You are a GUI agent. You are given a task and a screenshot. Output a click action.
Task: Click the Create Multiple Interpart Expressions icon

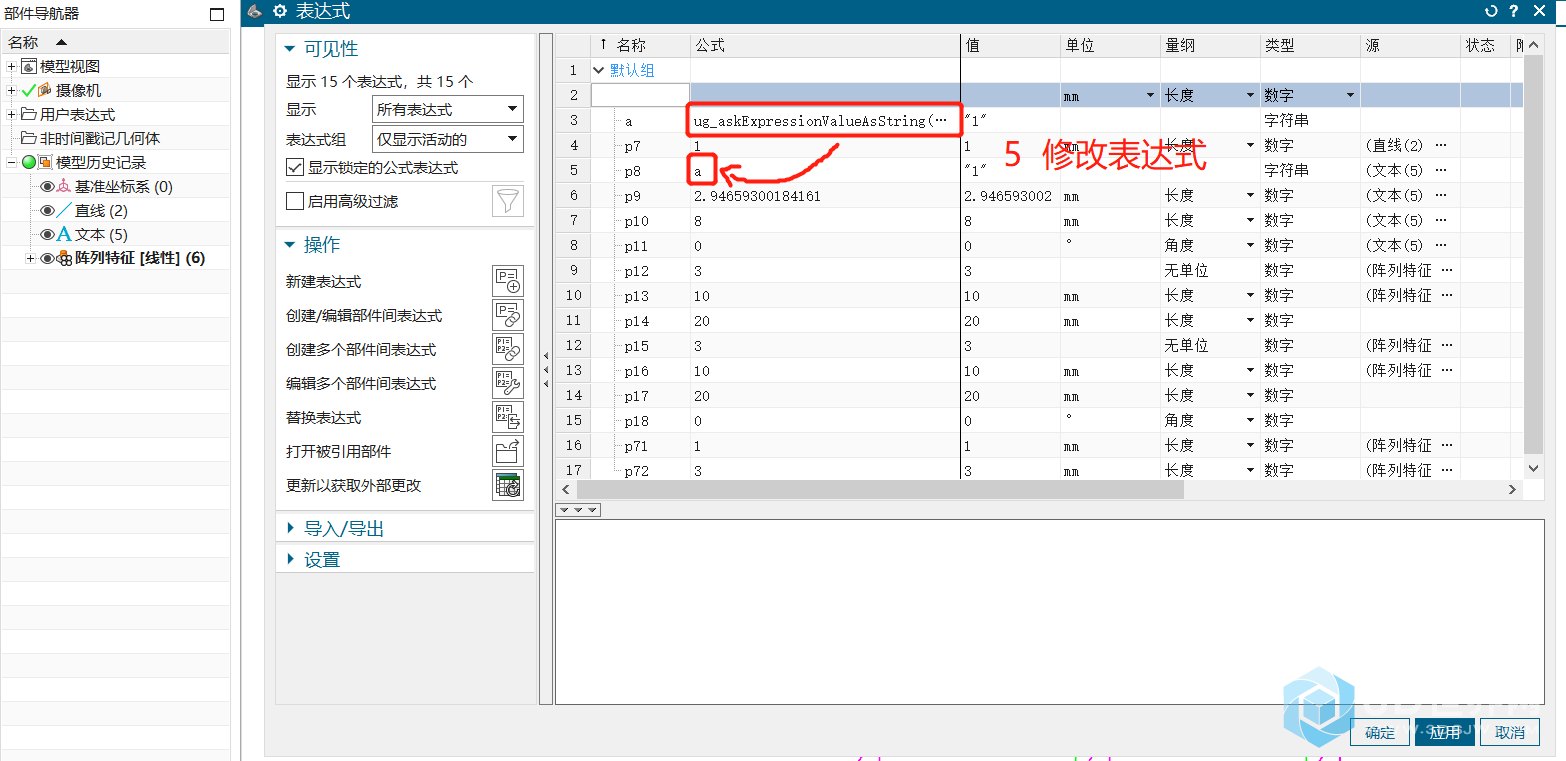pos(508,350)
